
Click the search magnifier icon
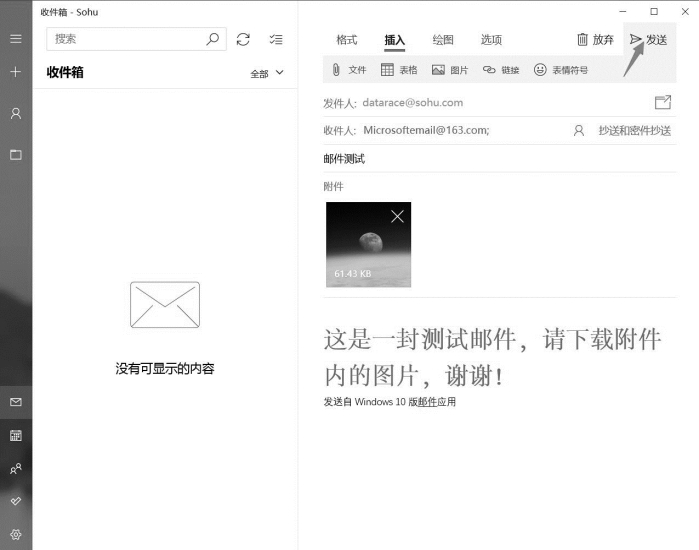[x=213, y=39]
